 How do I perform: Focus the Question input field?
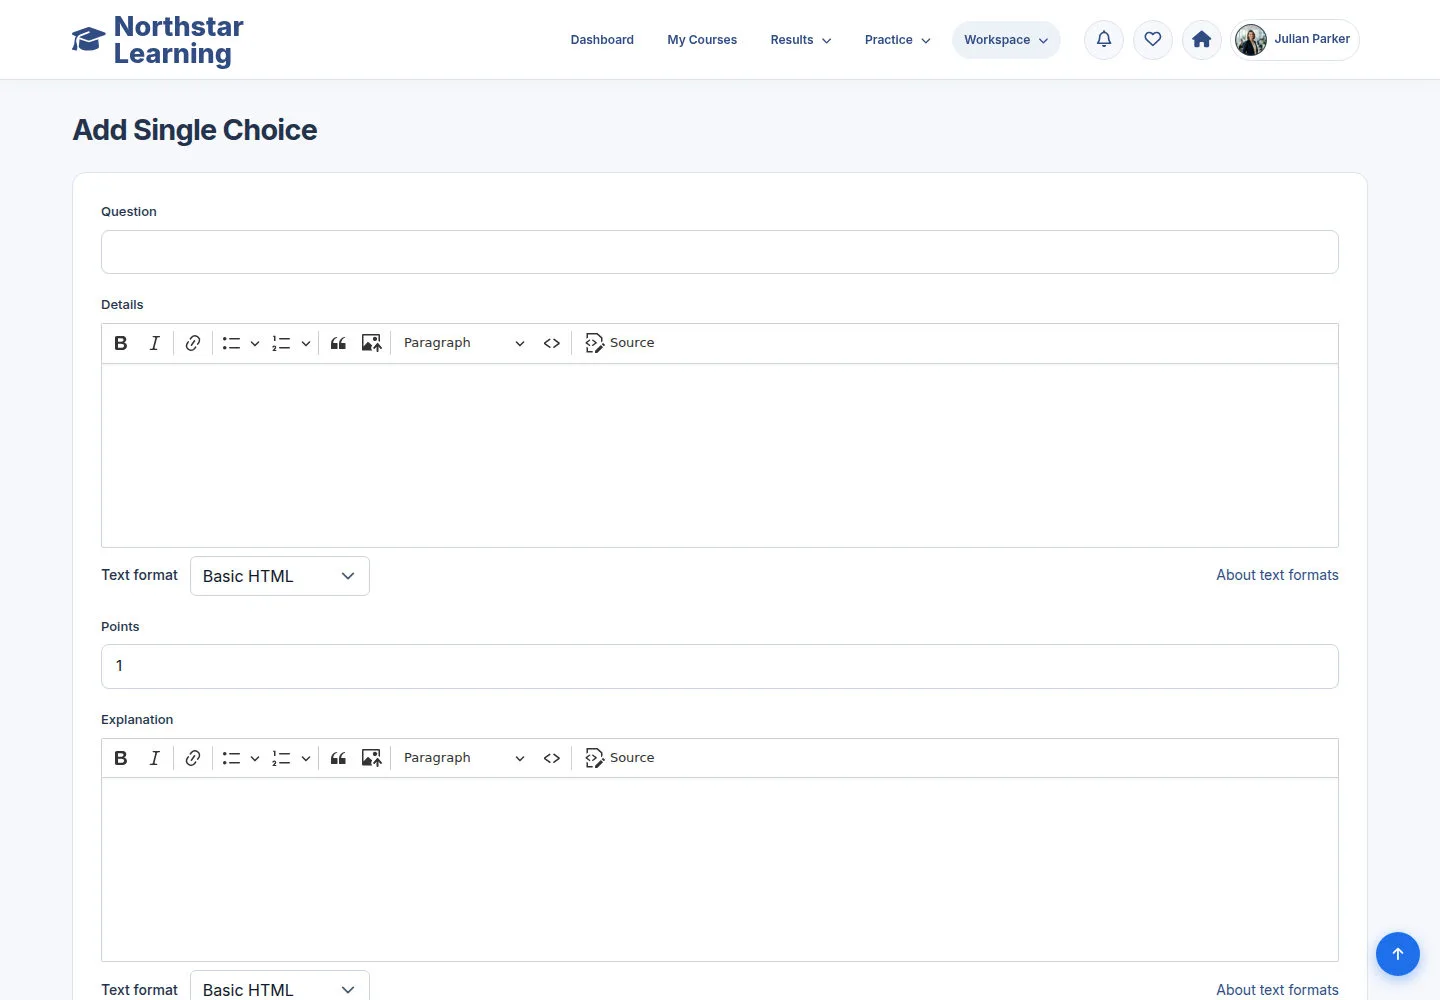(x=720, y=252)
